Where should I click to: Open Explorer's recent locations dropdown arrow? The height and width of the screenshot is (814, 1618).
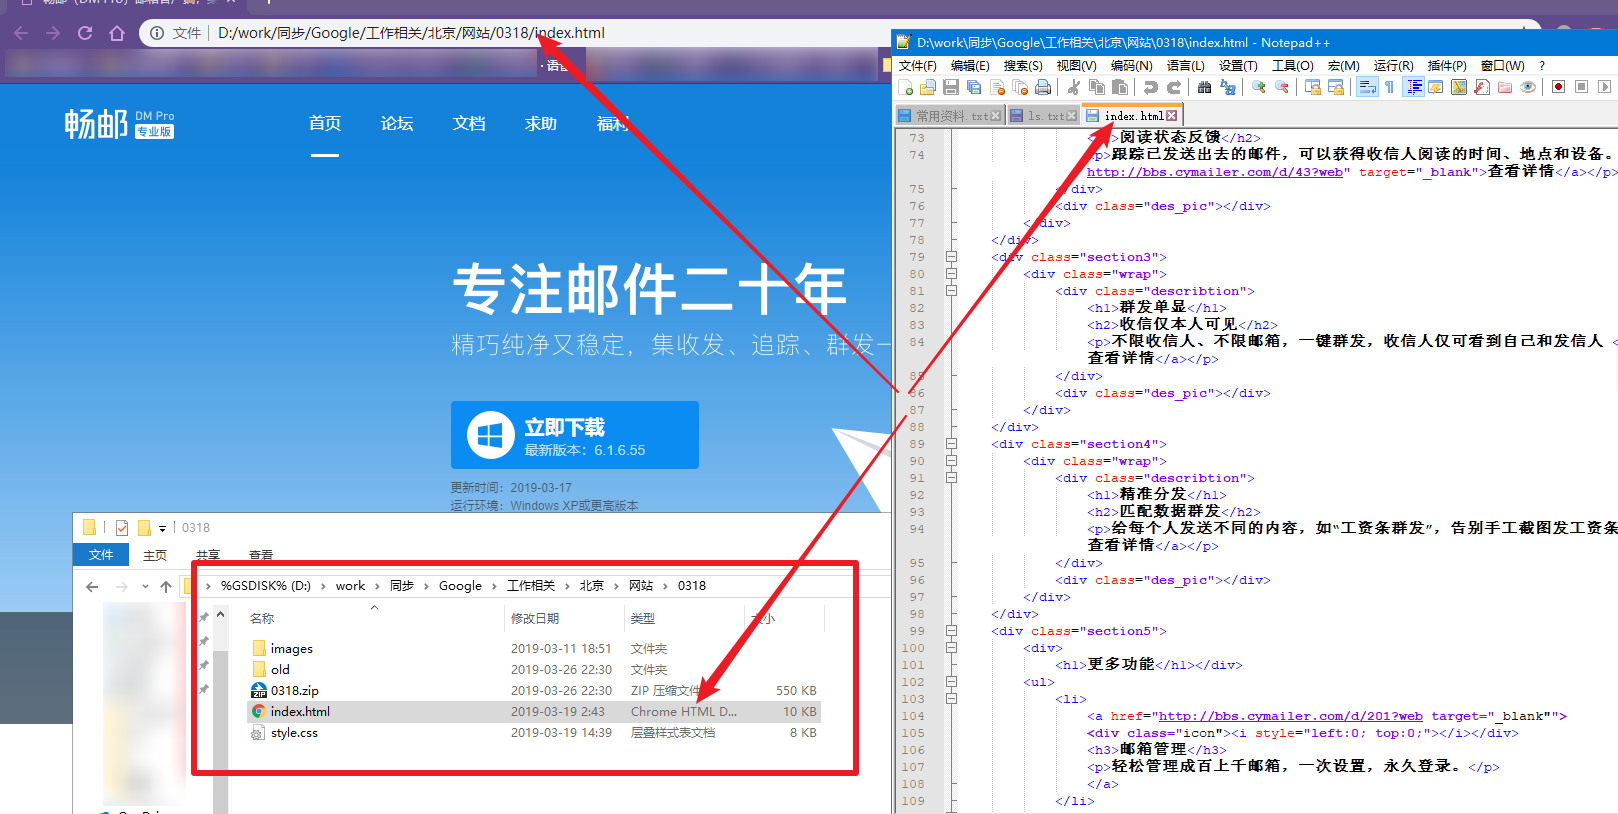click(145, 586)
